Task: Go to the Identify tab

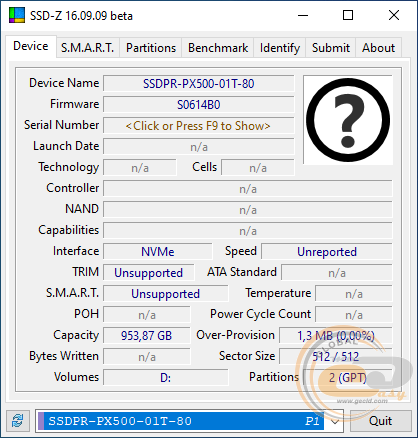Action: [280, 48]
